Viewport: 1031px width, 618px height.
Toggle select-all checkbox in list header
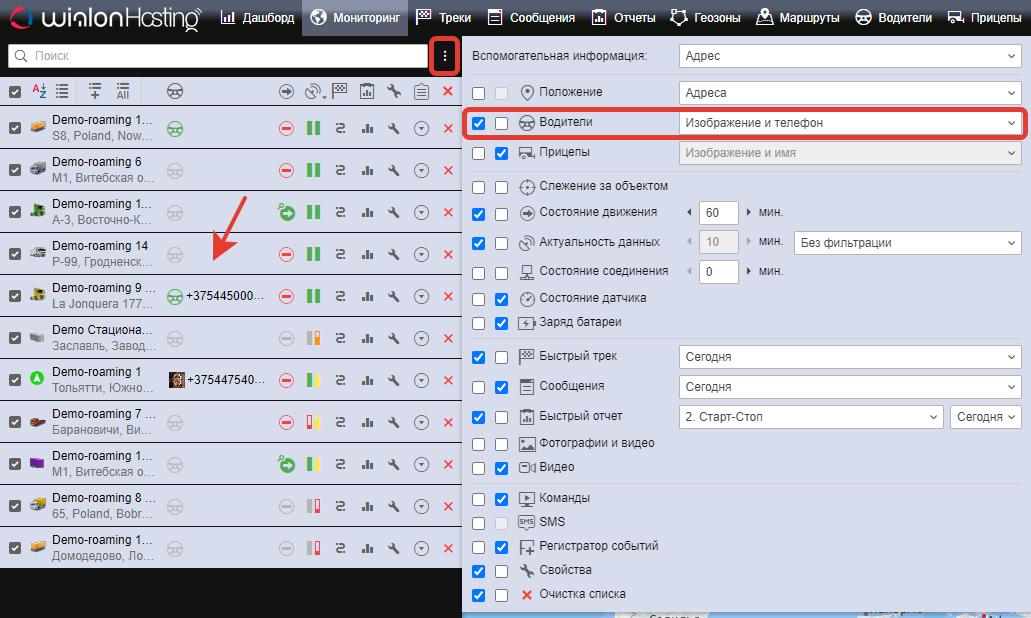15,92
